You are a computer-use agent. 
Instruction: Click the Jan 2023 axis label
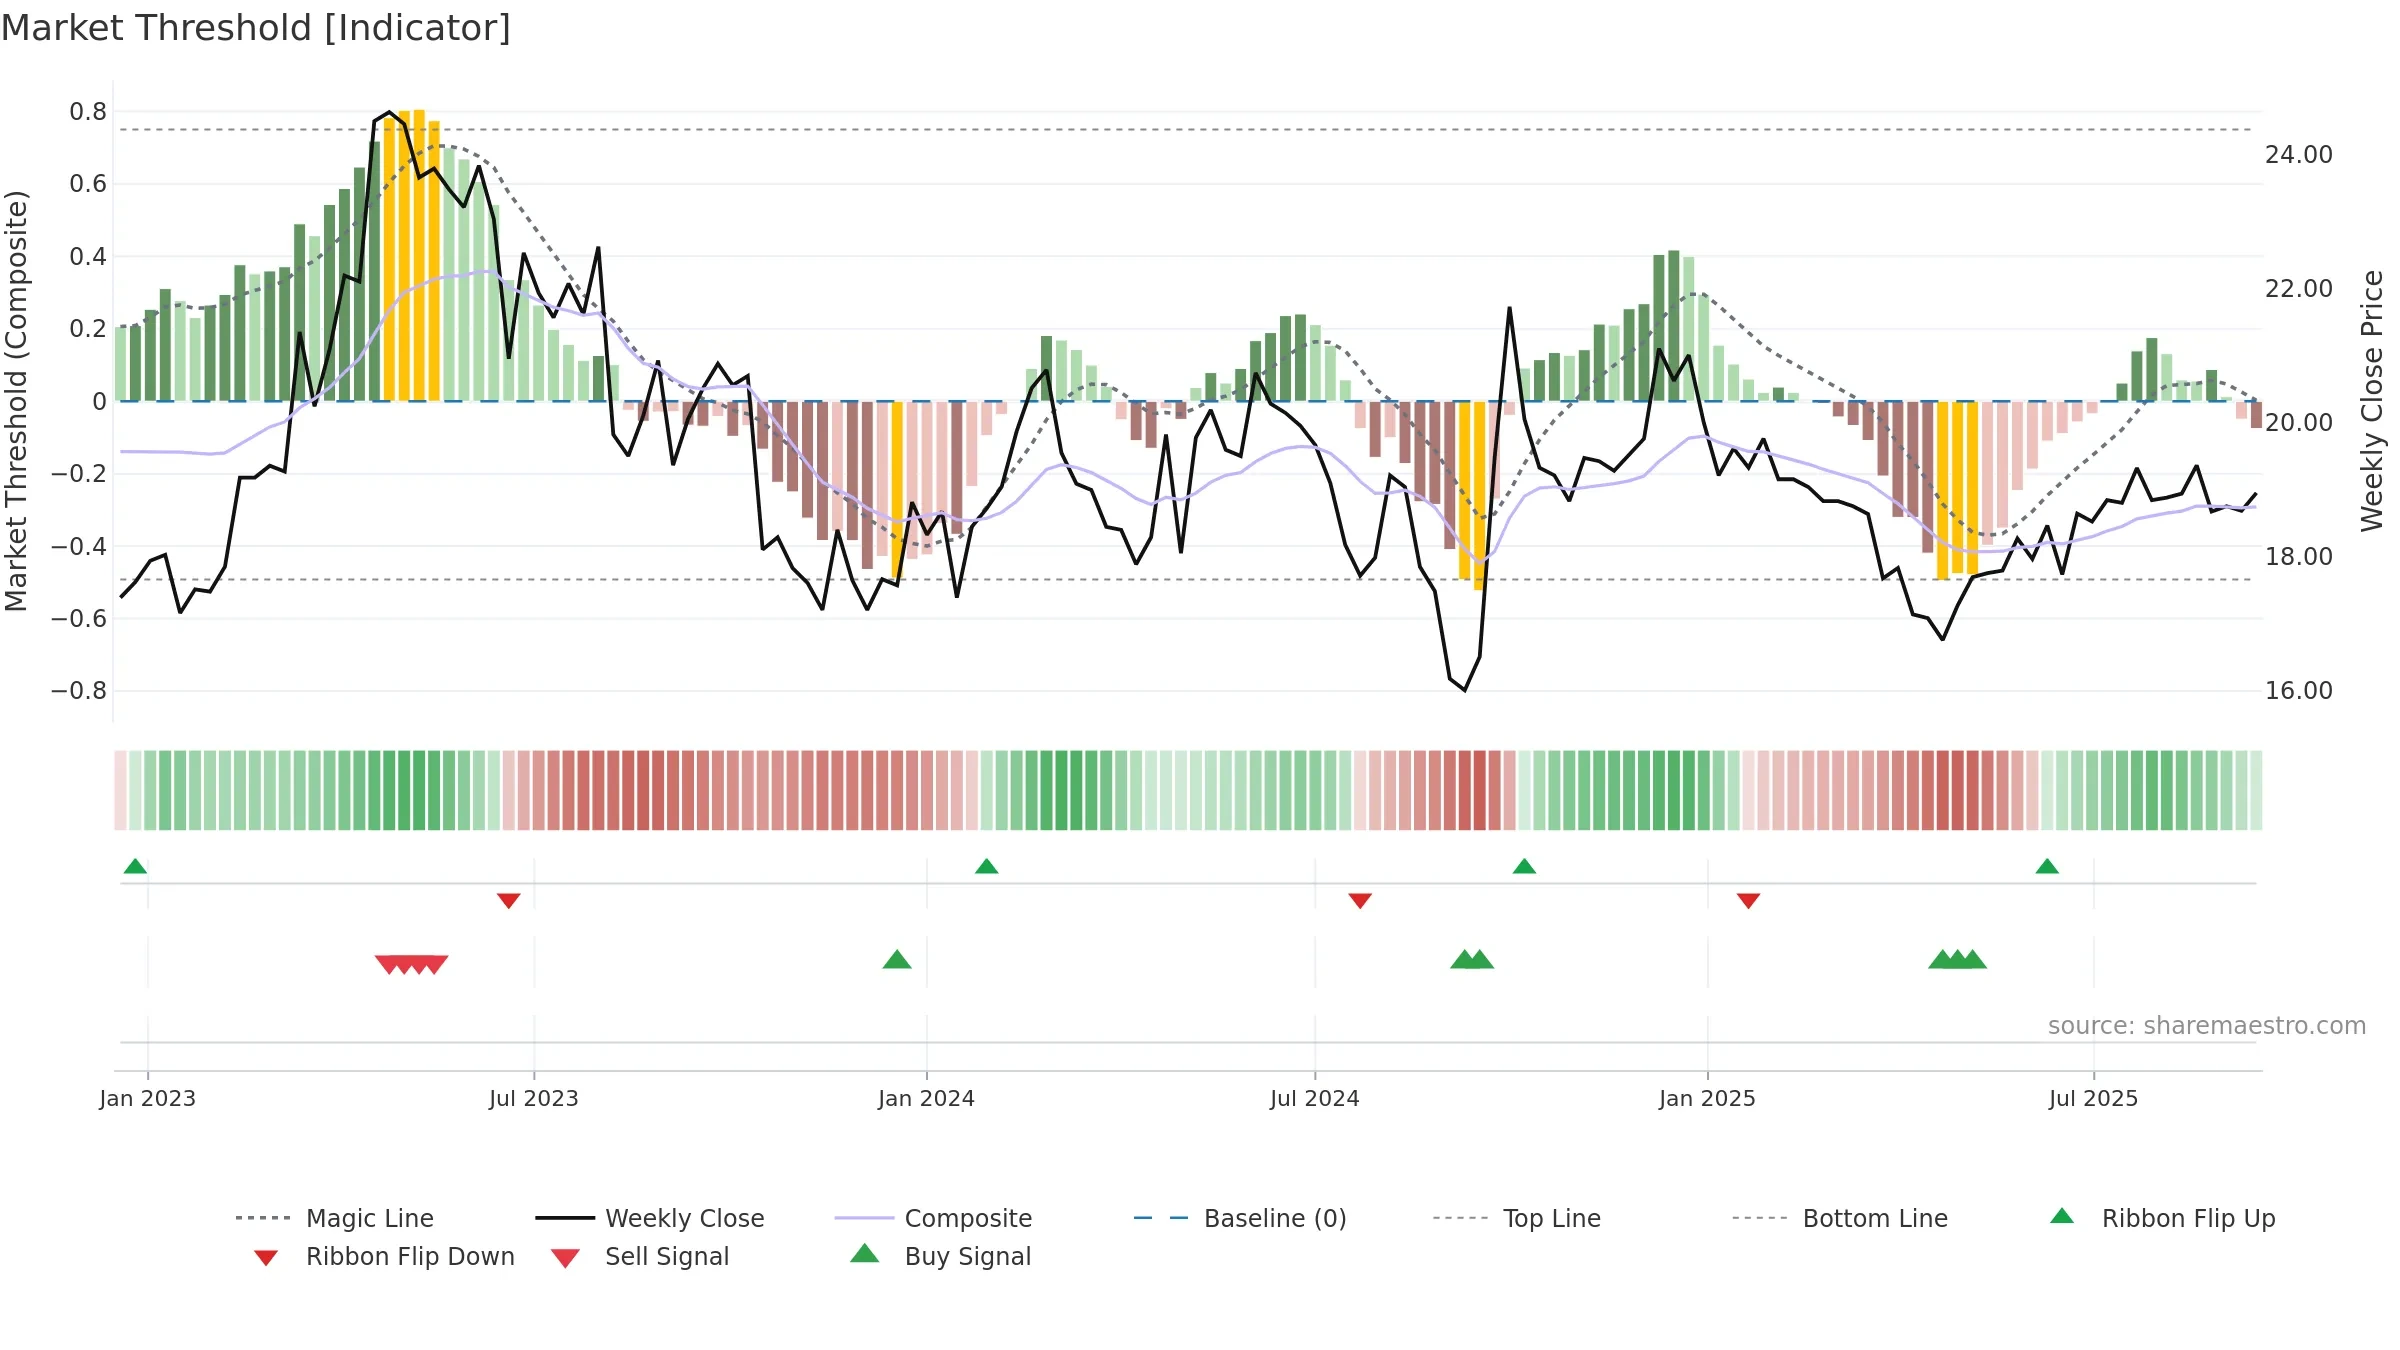148,1098
